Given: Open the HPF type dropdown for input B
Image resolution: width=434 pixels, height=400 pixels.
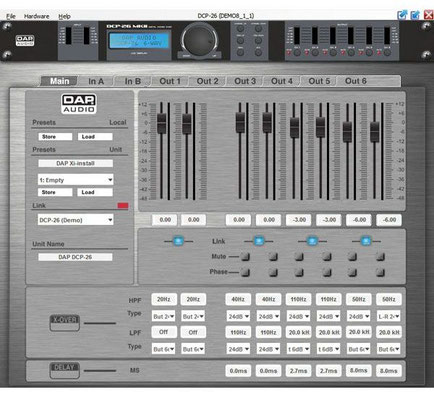Looking at the screenshot, I should tap(193, 316).
